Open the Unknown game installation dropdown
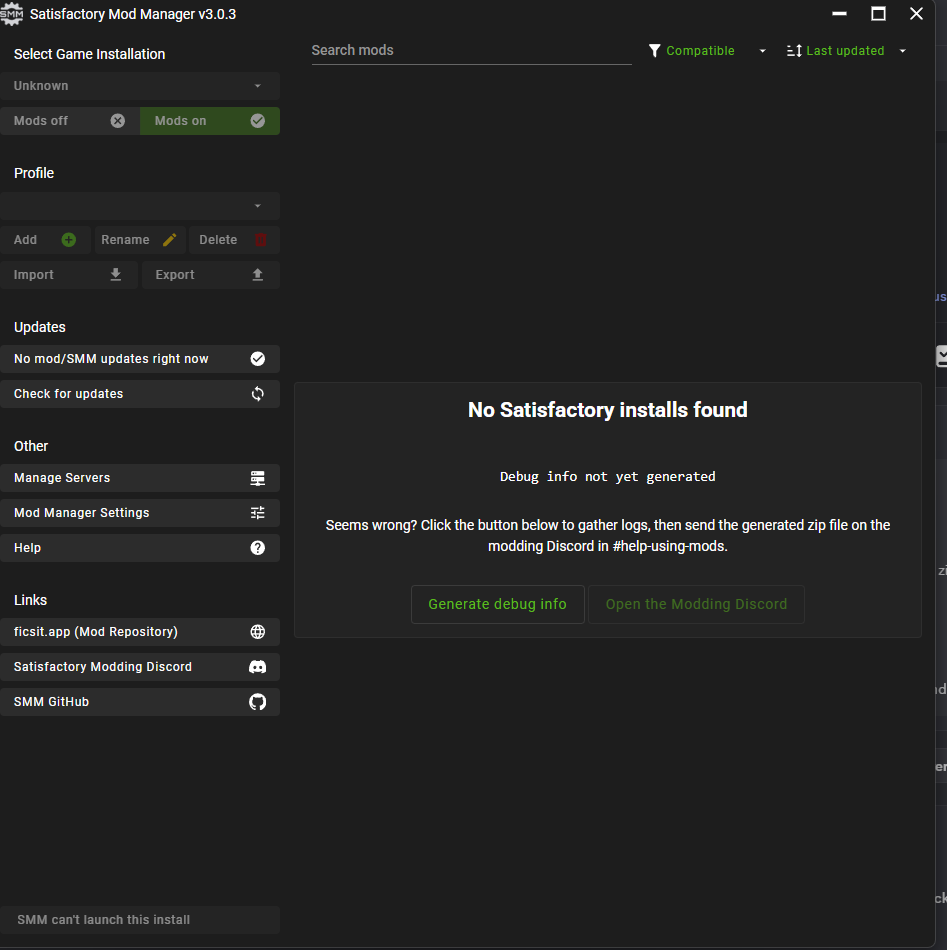Image resolution: width=947 pixels, height=950 pixels. [x=140, y=86]
